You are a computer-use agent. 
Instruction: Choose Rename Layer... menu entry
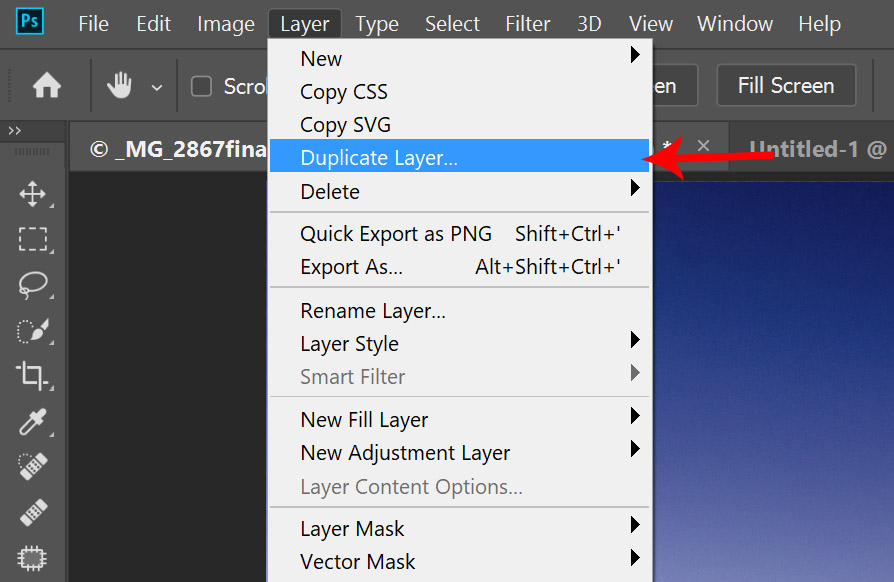pyautogui.click(x=373, y=311)
